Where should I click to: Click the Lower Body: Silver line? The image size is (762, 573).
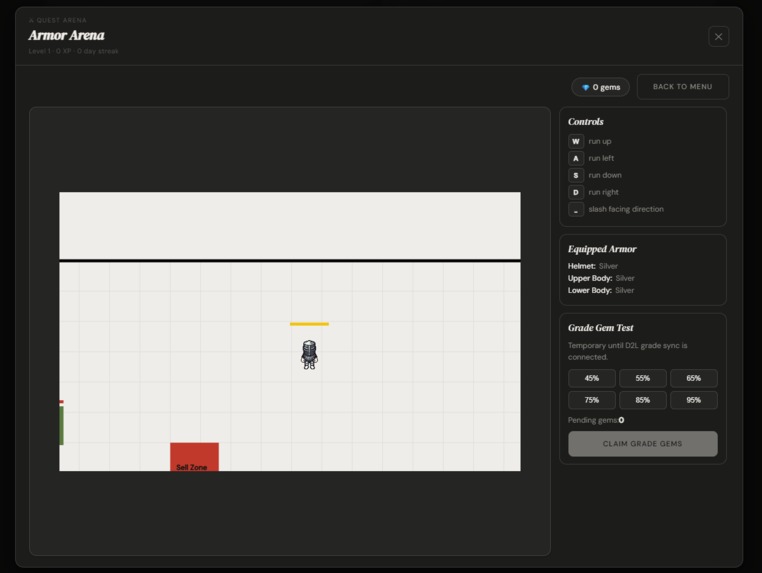pos(601,291)
